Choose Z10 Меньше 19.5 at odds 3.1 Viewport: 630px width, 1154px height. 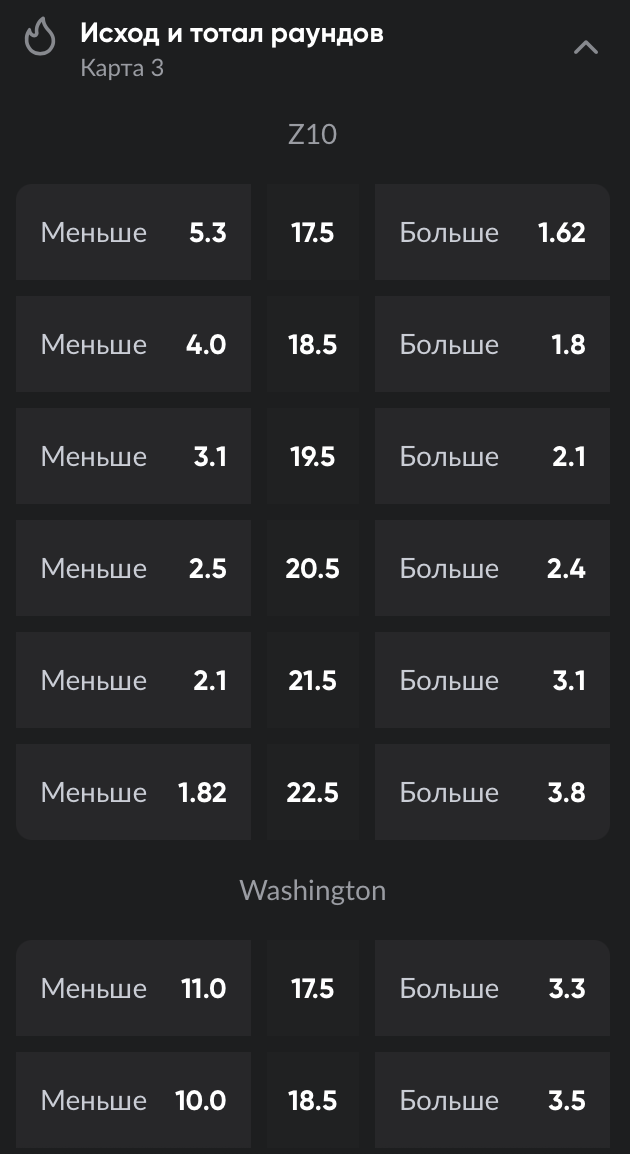click(133, 457)
